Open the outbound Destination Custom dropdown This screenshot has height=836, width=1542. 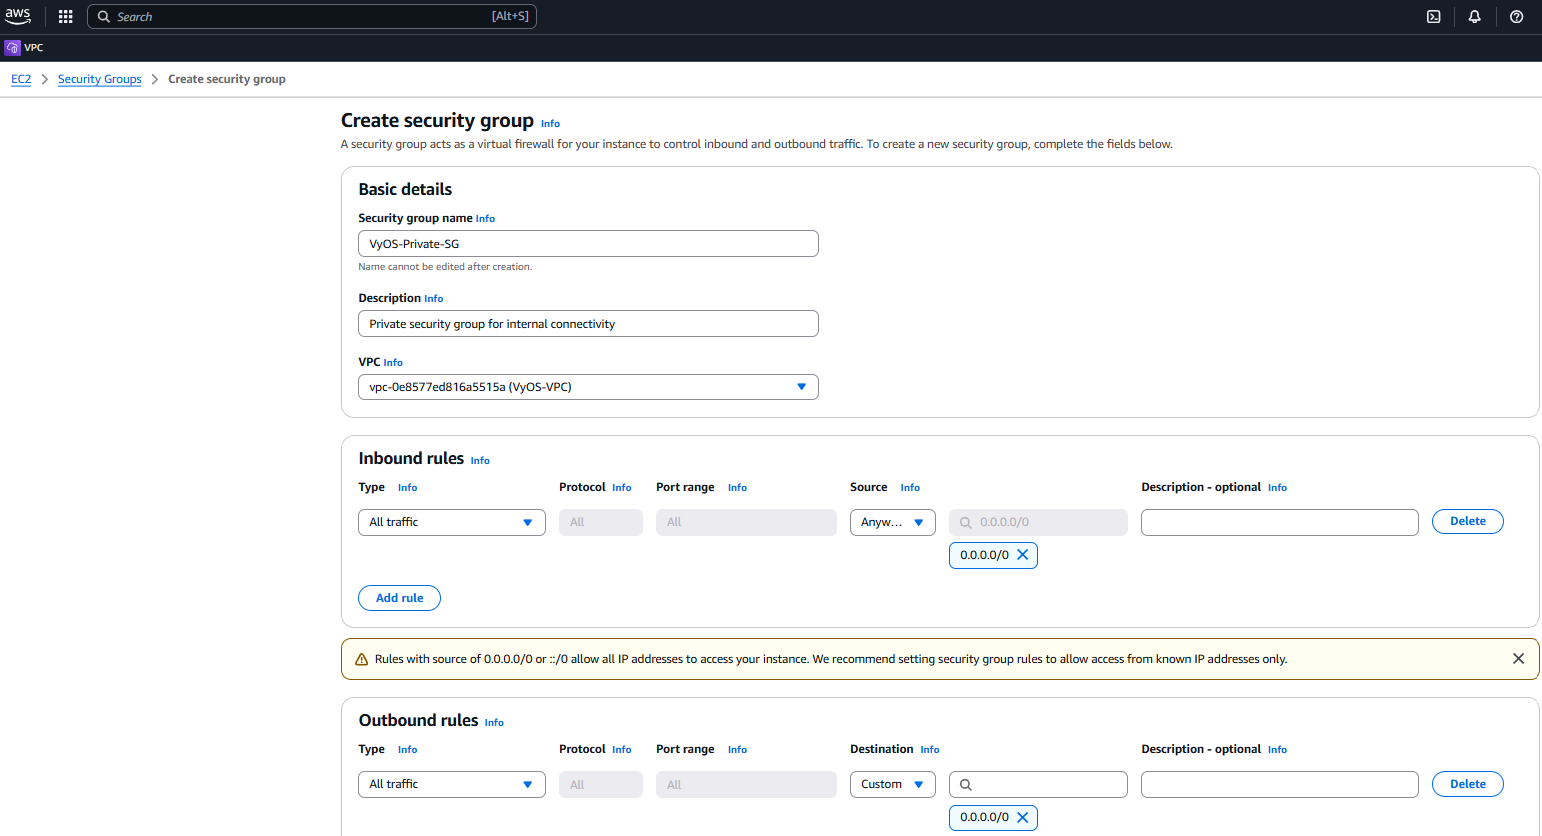click(892, 785)
